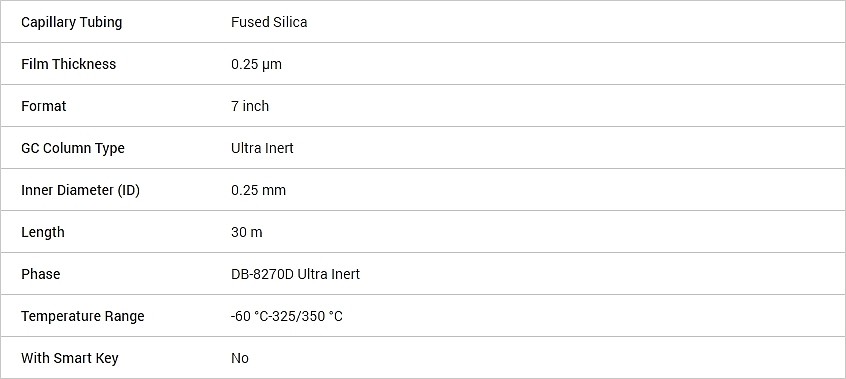Select the 7 inch value
This screenshot has width=846, height=379.
click(250, 106)
